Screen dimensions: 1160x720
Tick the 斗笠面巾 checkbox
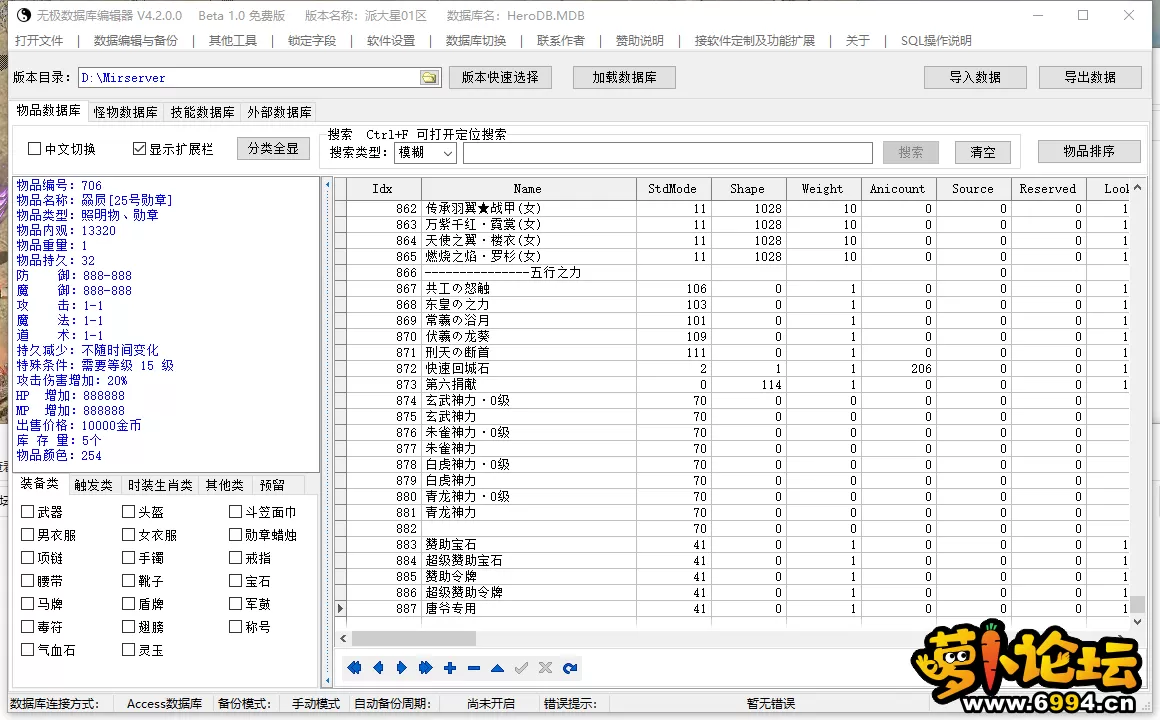coord(235,511)
